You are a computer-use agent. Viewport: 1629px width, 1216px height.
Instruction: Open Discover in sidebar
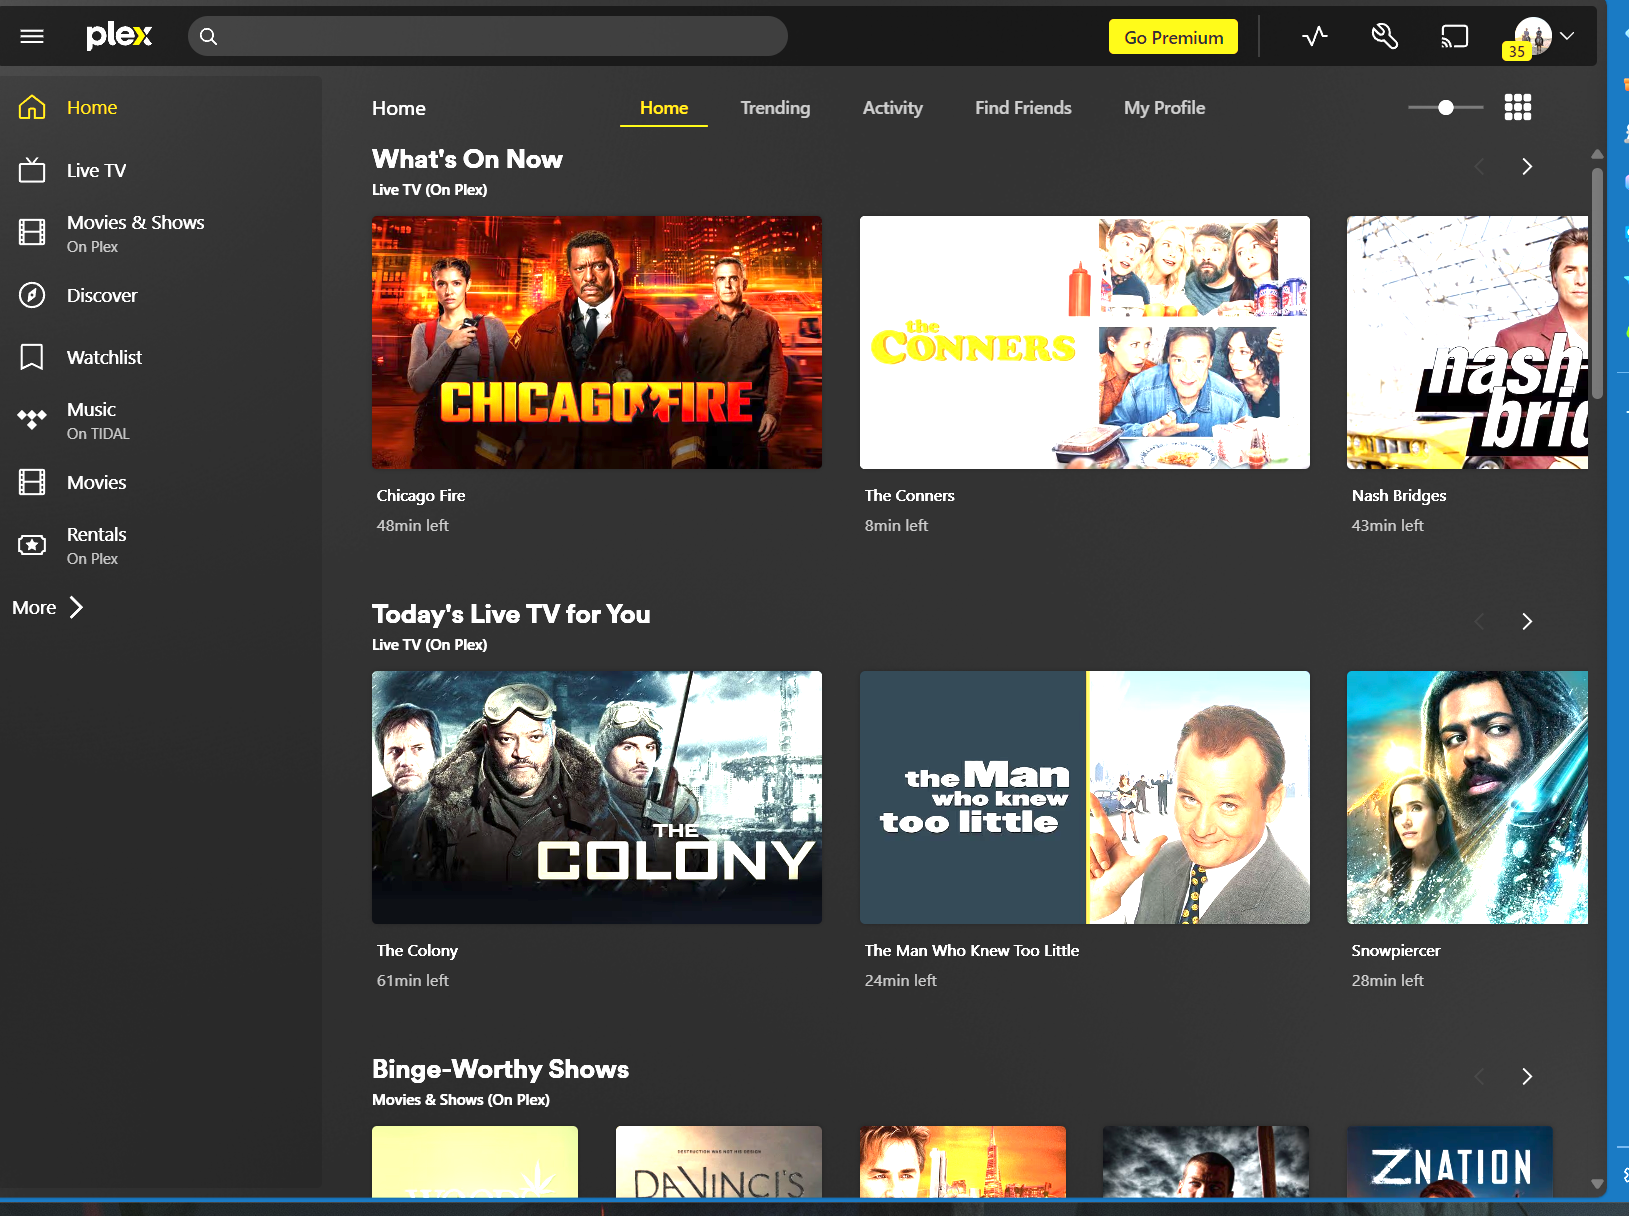[x=102, y=295]
